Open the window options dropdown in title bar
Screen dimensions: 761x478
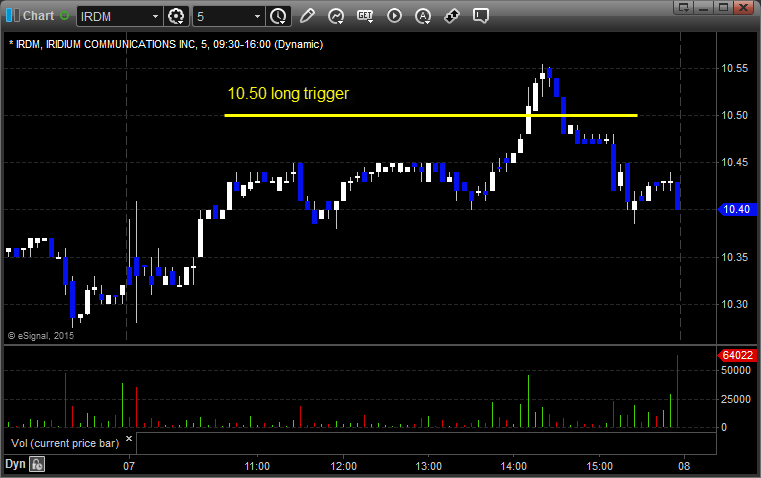pos(684,7)
